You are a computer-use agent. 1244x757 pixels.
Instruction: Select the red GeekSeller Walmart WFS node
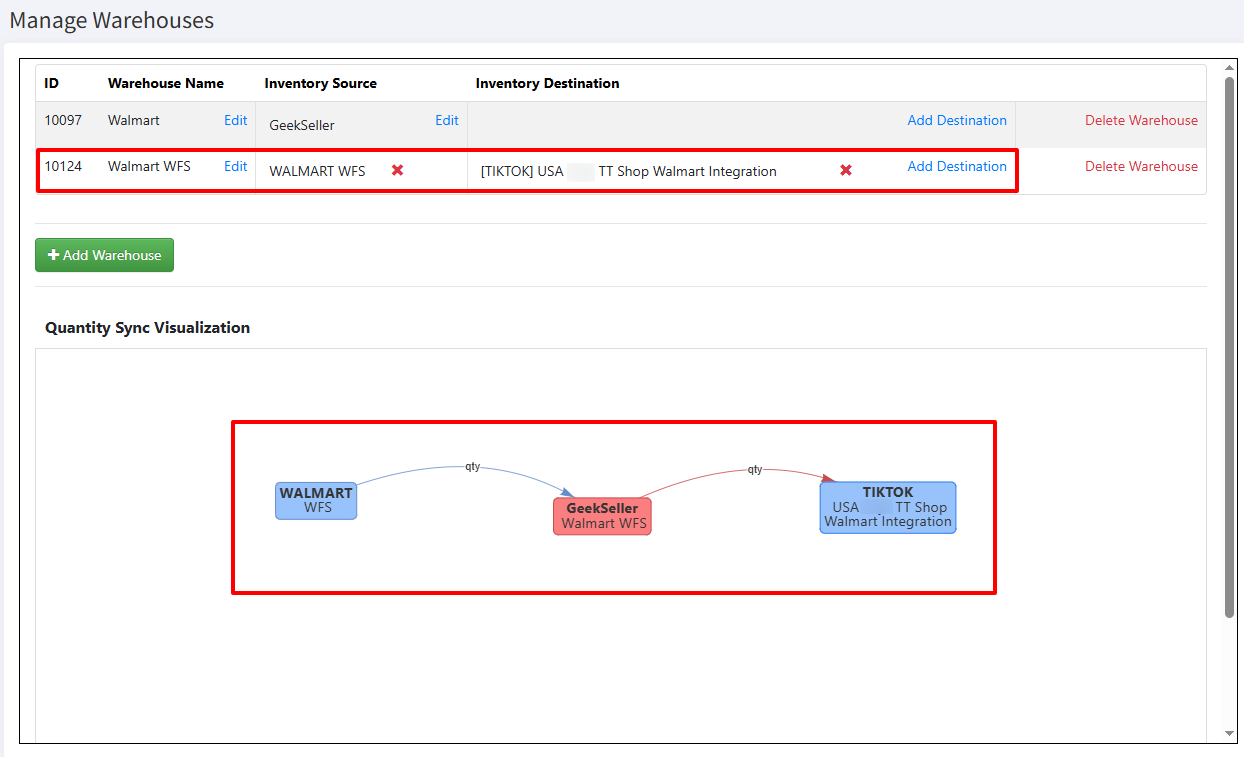[x=602, y=516]
